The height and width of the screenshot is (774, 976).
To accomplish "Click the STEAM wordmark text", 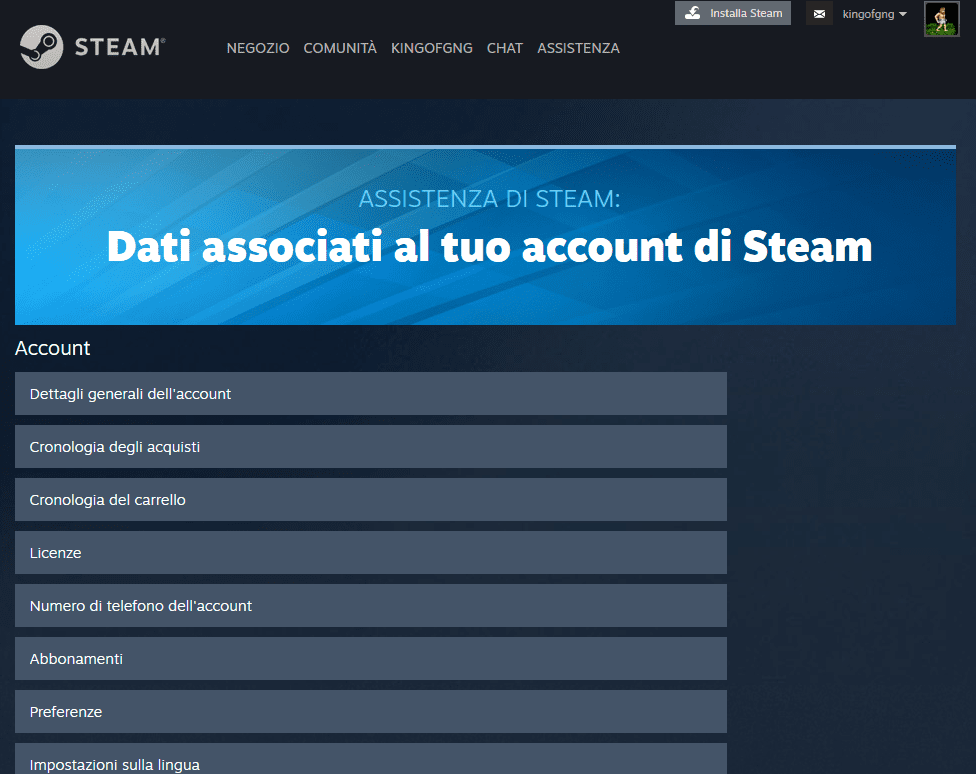I will (119, 47).
